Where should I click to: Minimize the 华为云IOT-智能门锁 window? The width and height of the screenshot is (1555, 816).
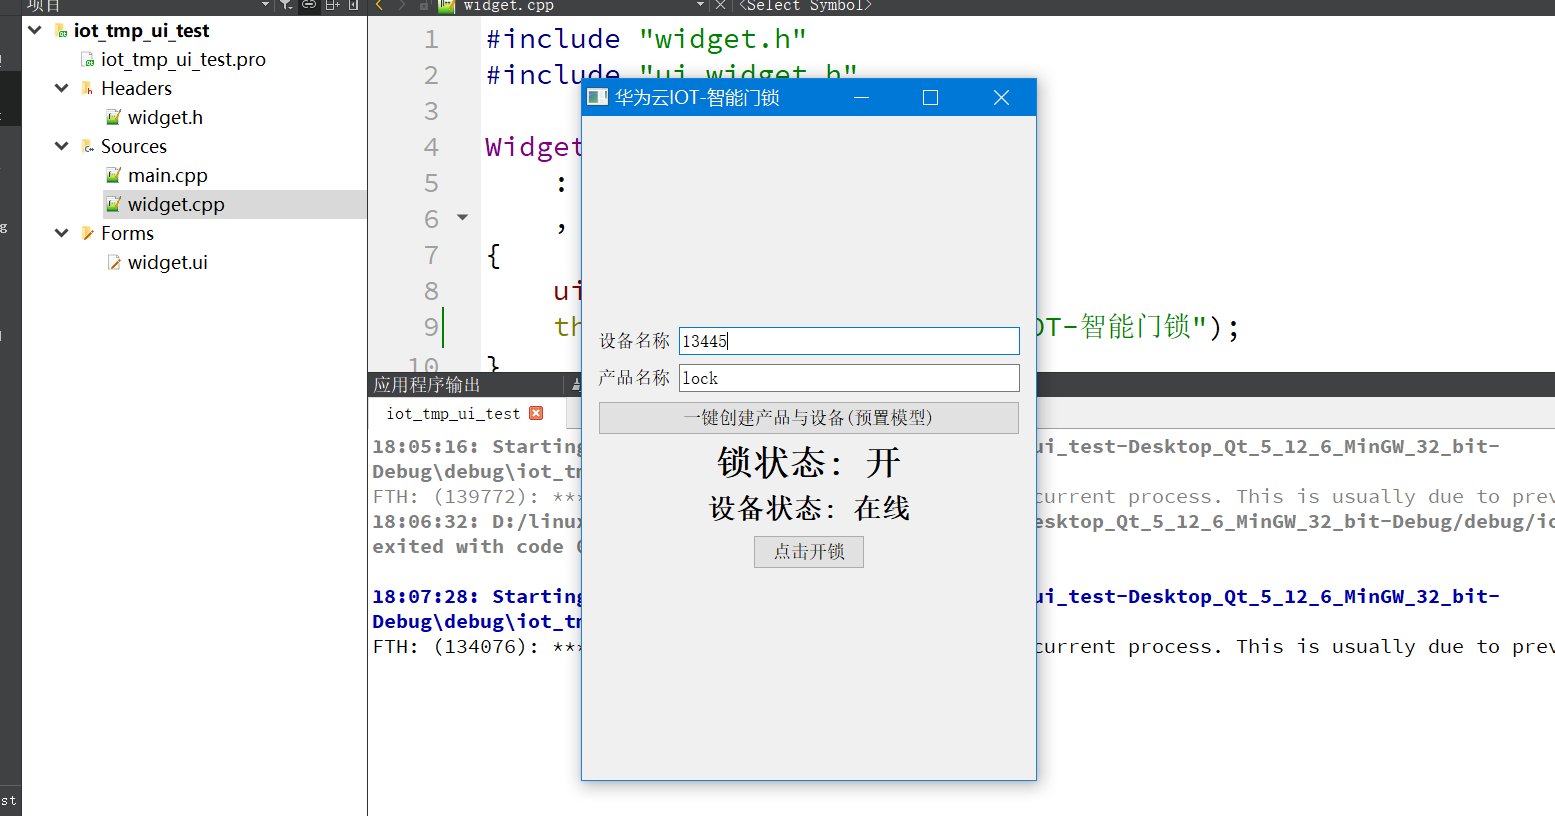click(x=861, y=97)
